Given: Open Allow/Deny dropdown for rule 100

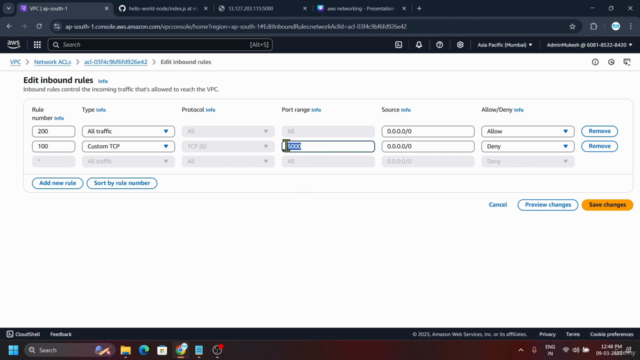Looking at the screenshot, I should (x=527, y=146).
